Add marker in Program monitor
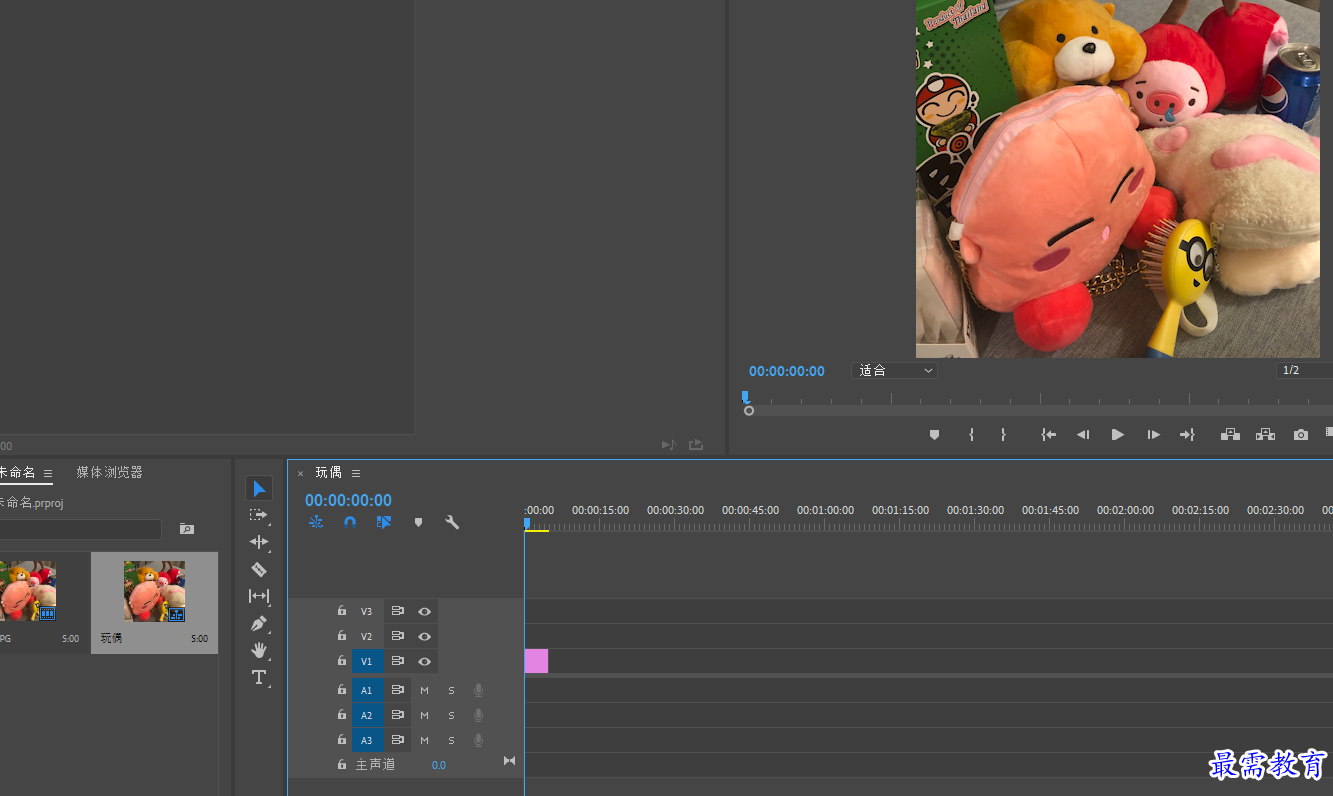This screenshot has width=1333, height=796. pyautogui.click(x=935, y=435)
